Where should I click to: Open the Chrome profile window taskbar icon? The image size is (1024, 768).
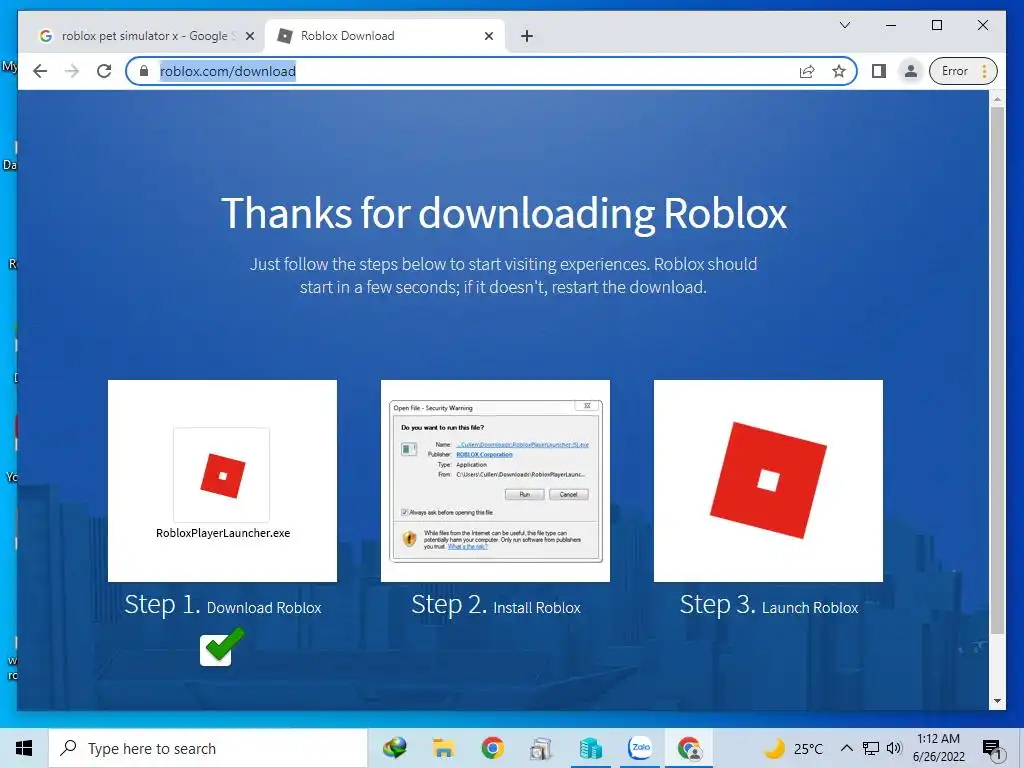(x=689, y=748)
